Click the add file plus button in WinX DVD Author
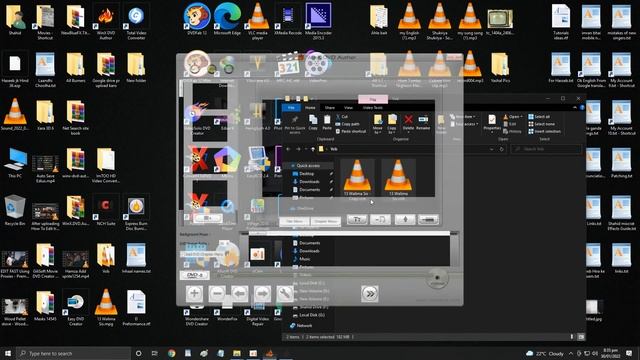Screen dimensions: 640x360 194,293
